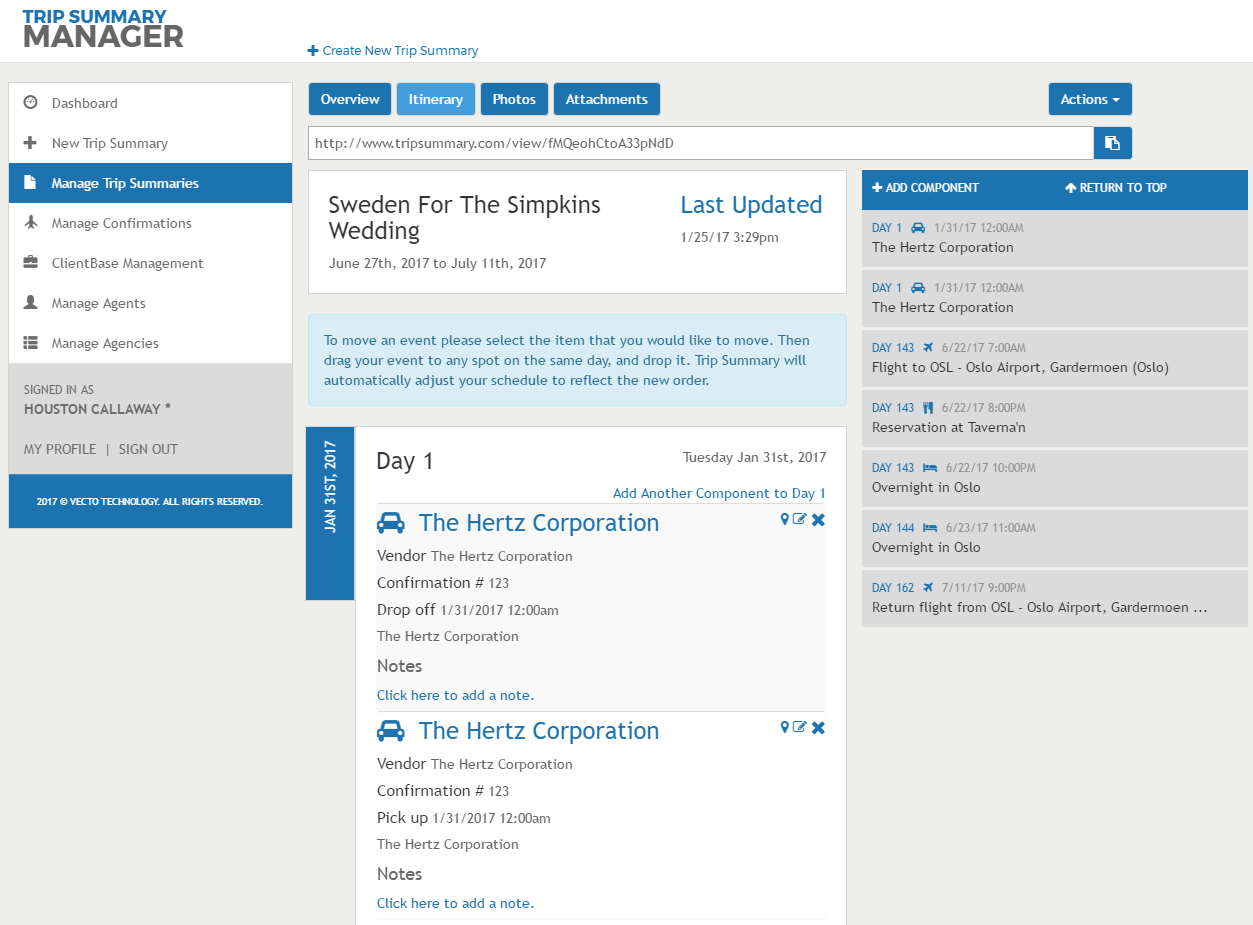Select the Attachments tab
Viewport: 1253px width, 925px height.
(x=606, y=99)
